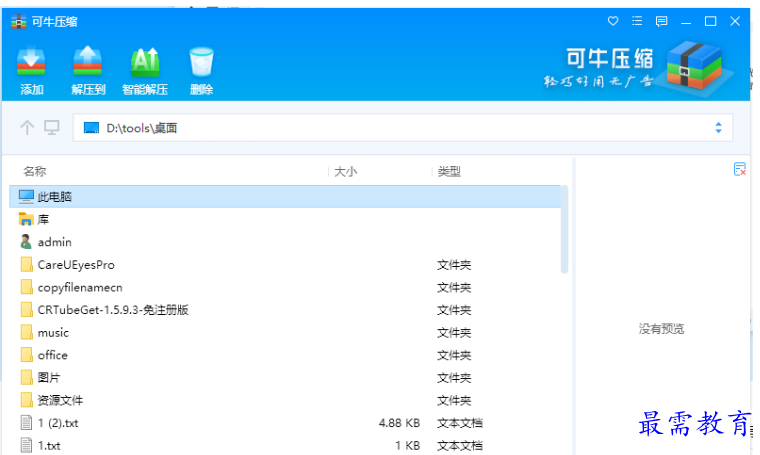This screenshot has height=455, width=760.
Task: Select the CareUEyesPro folder
Action: point(75,265)
